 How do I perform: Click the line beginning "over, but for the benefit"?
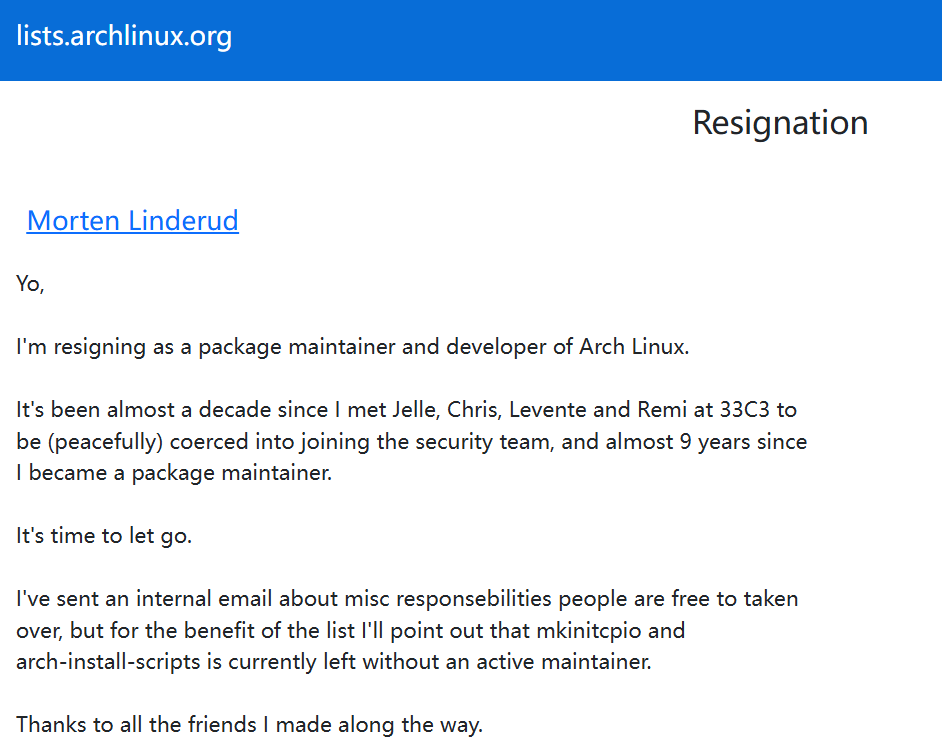pos(351,630)
